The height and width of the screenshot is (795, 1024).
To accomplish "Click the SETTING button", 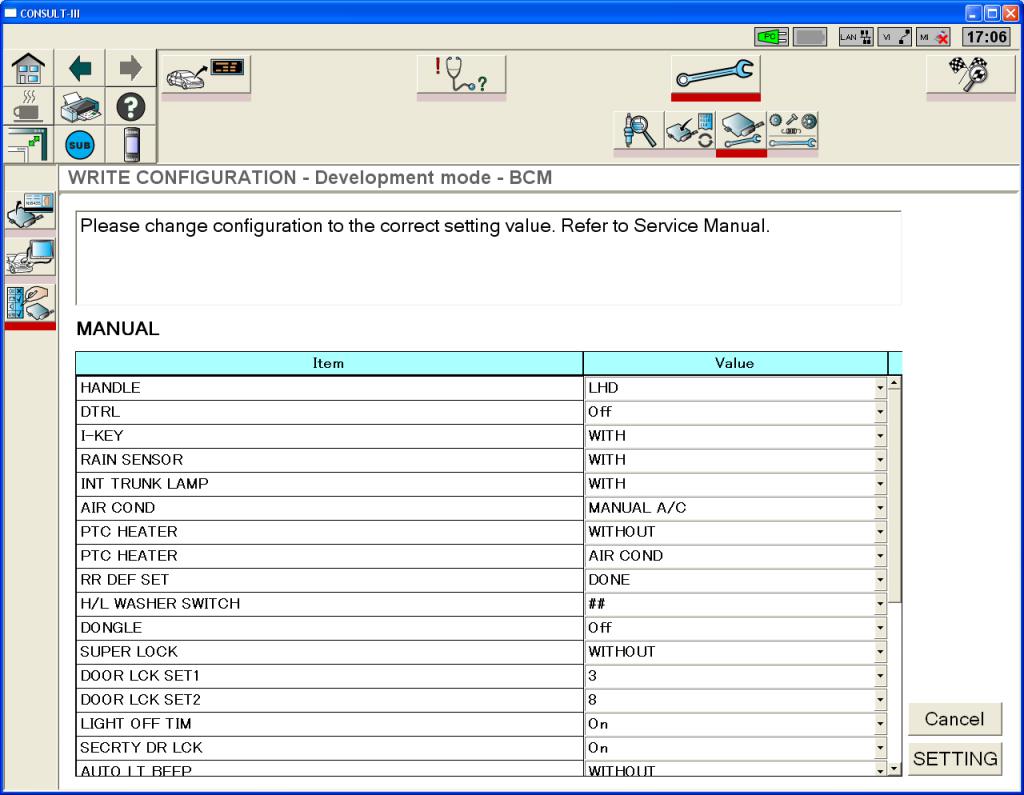I will [954, 759].
